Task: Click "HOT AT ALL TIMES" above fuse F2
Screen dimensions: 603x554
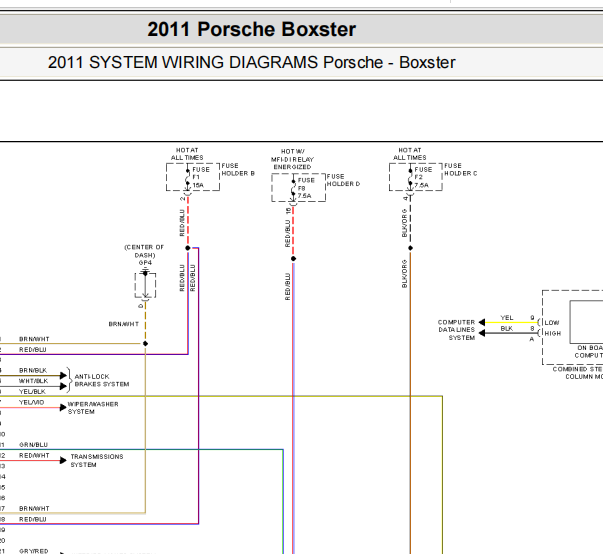Action: (x=410, y=154)
